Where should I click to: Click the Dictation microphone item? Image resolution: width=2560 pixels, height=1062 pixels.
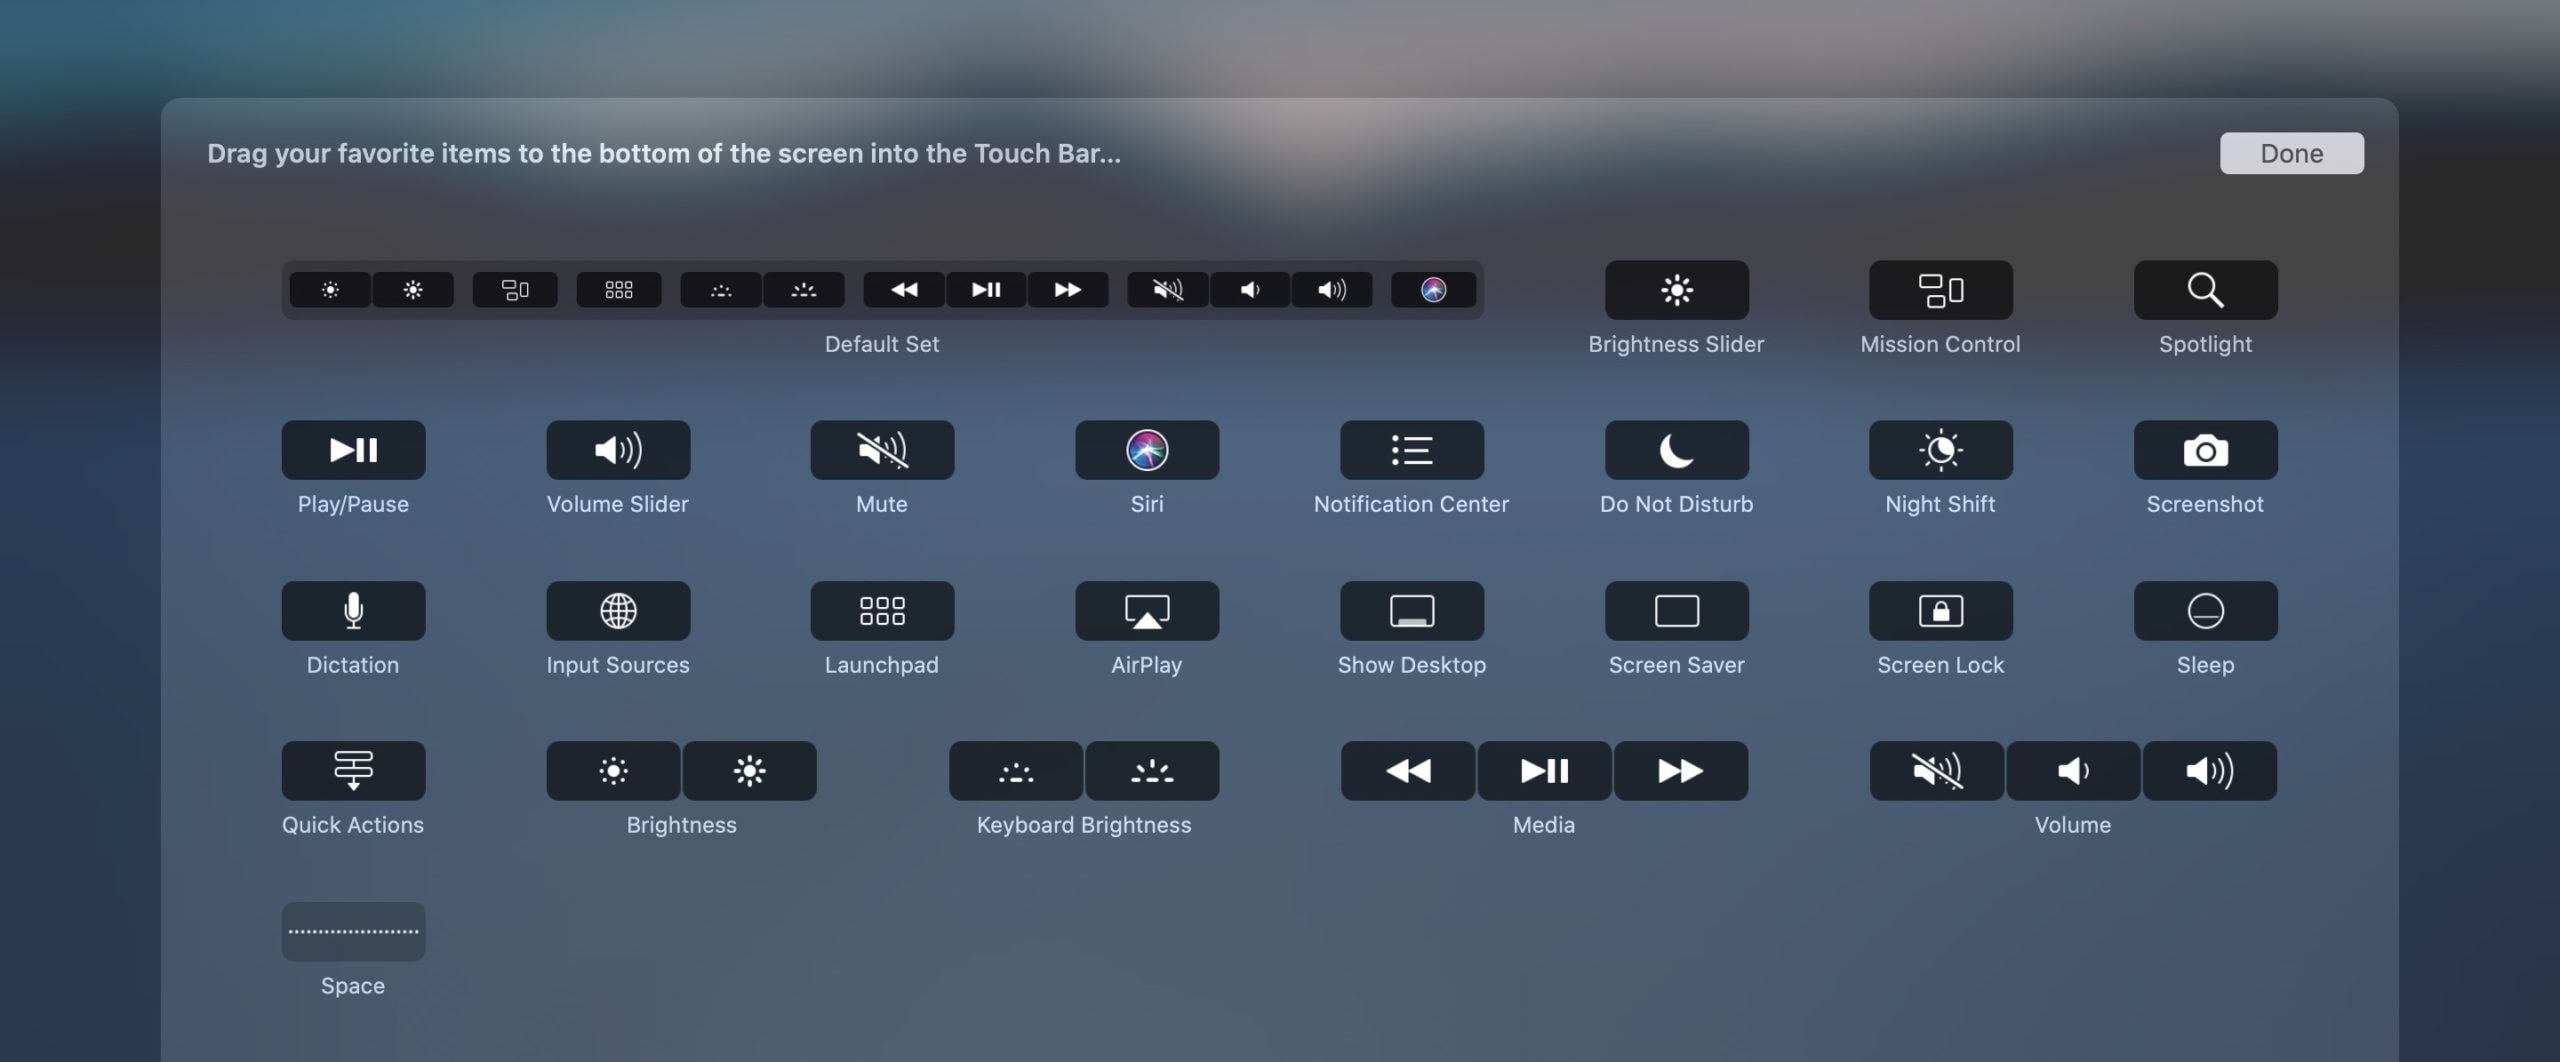[x=353, y=611]
